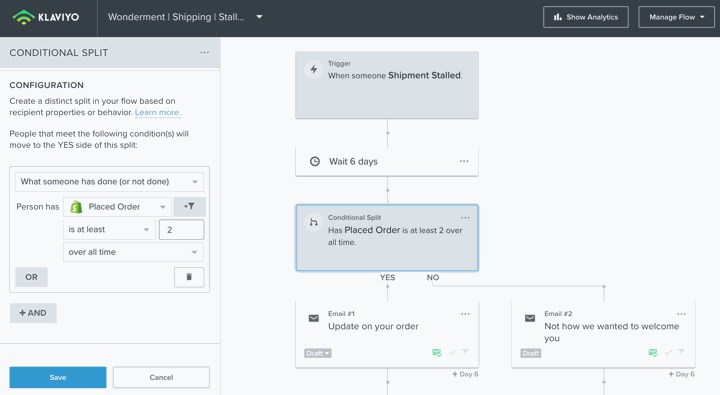Image resolution: width=720 pixels, height=395 pixels.
Task: Select the Conditional Split card on canvas
Action: [x=387, y=238]
